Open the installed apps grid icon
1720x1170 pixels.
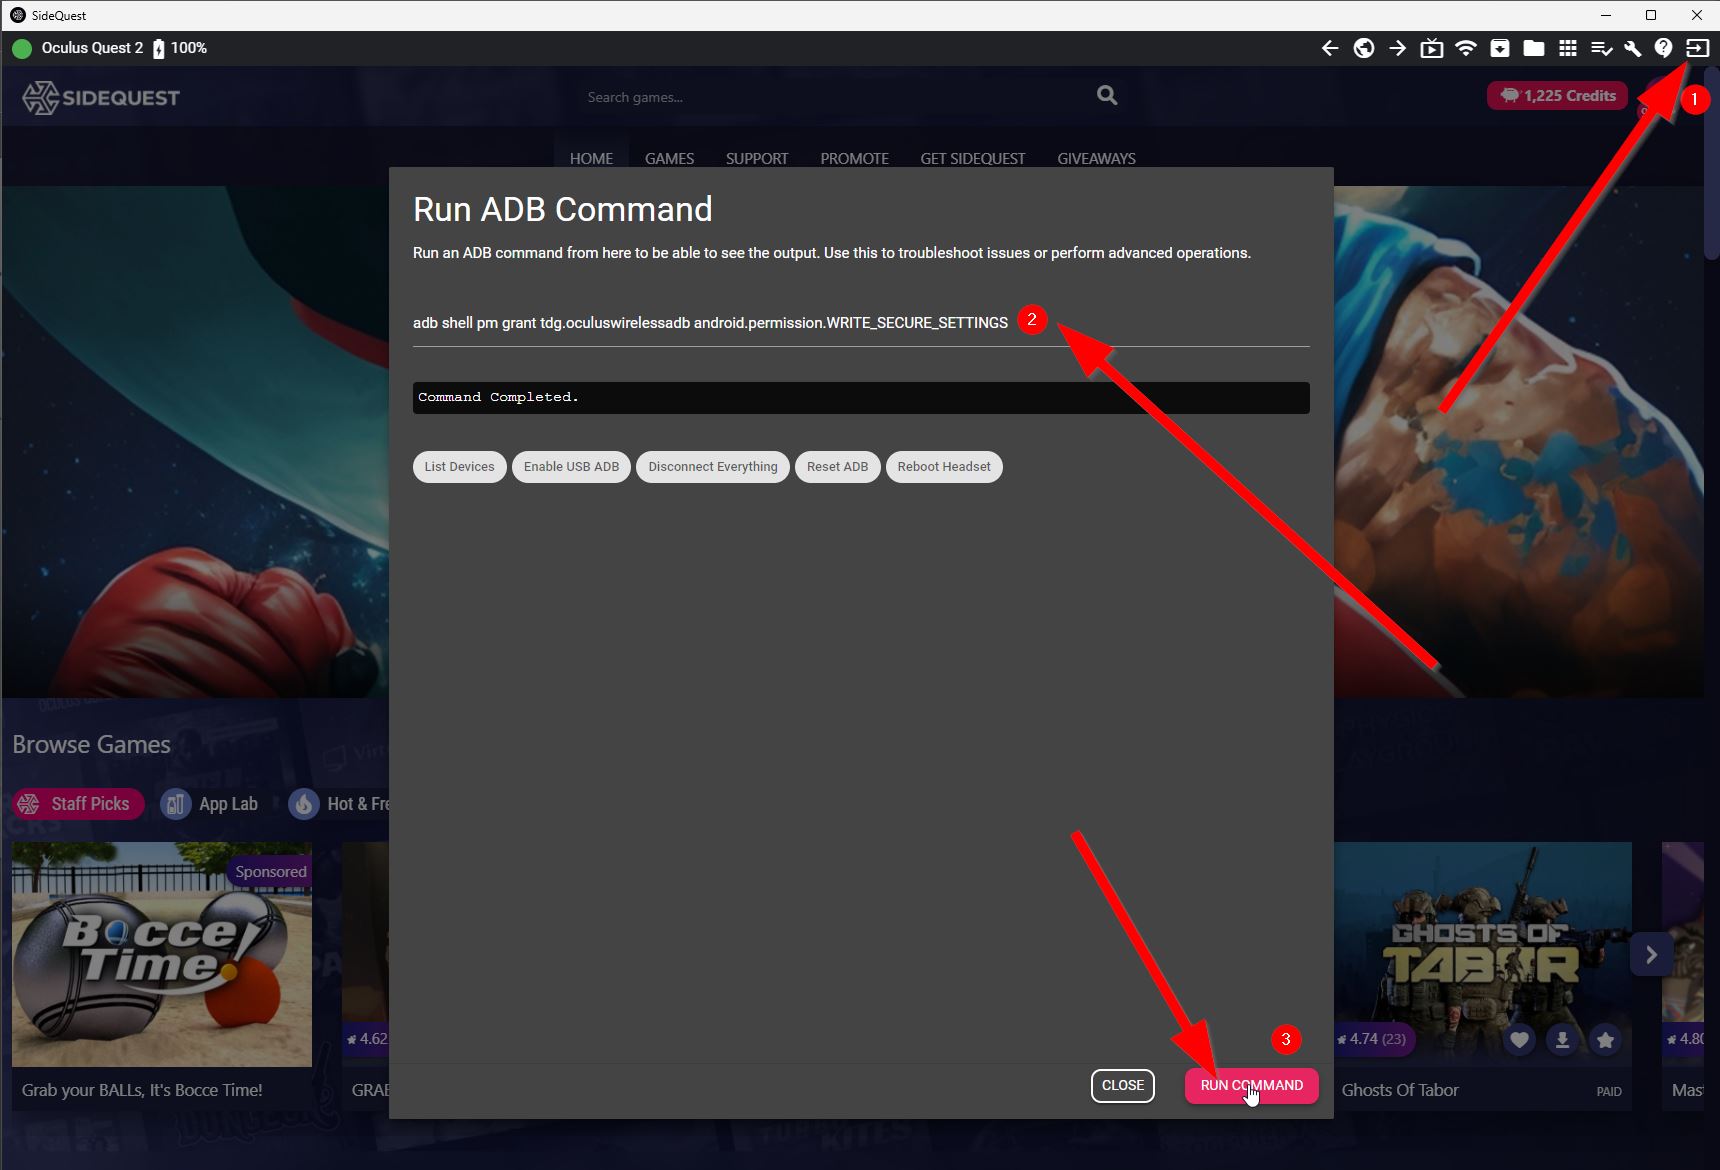(1568, 48)
